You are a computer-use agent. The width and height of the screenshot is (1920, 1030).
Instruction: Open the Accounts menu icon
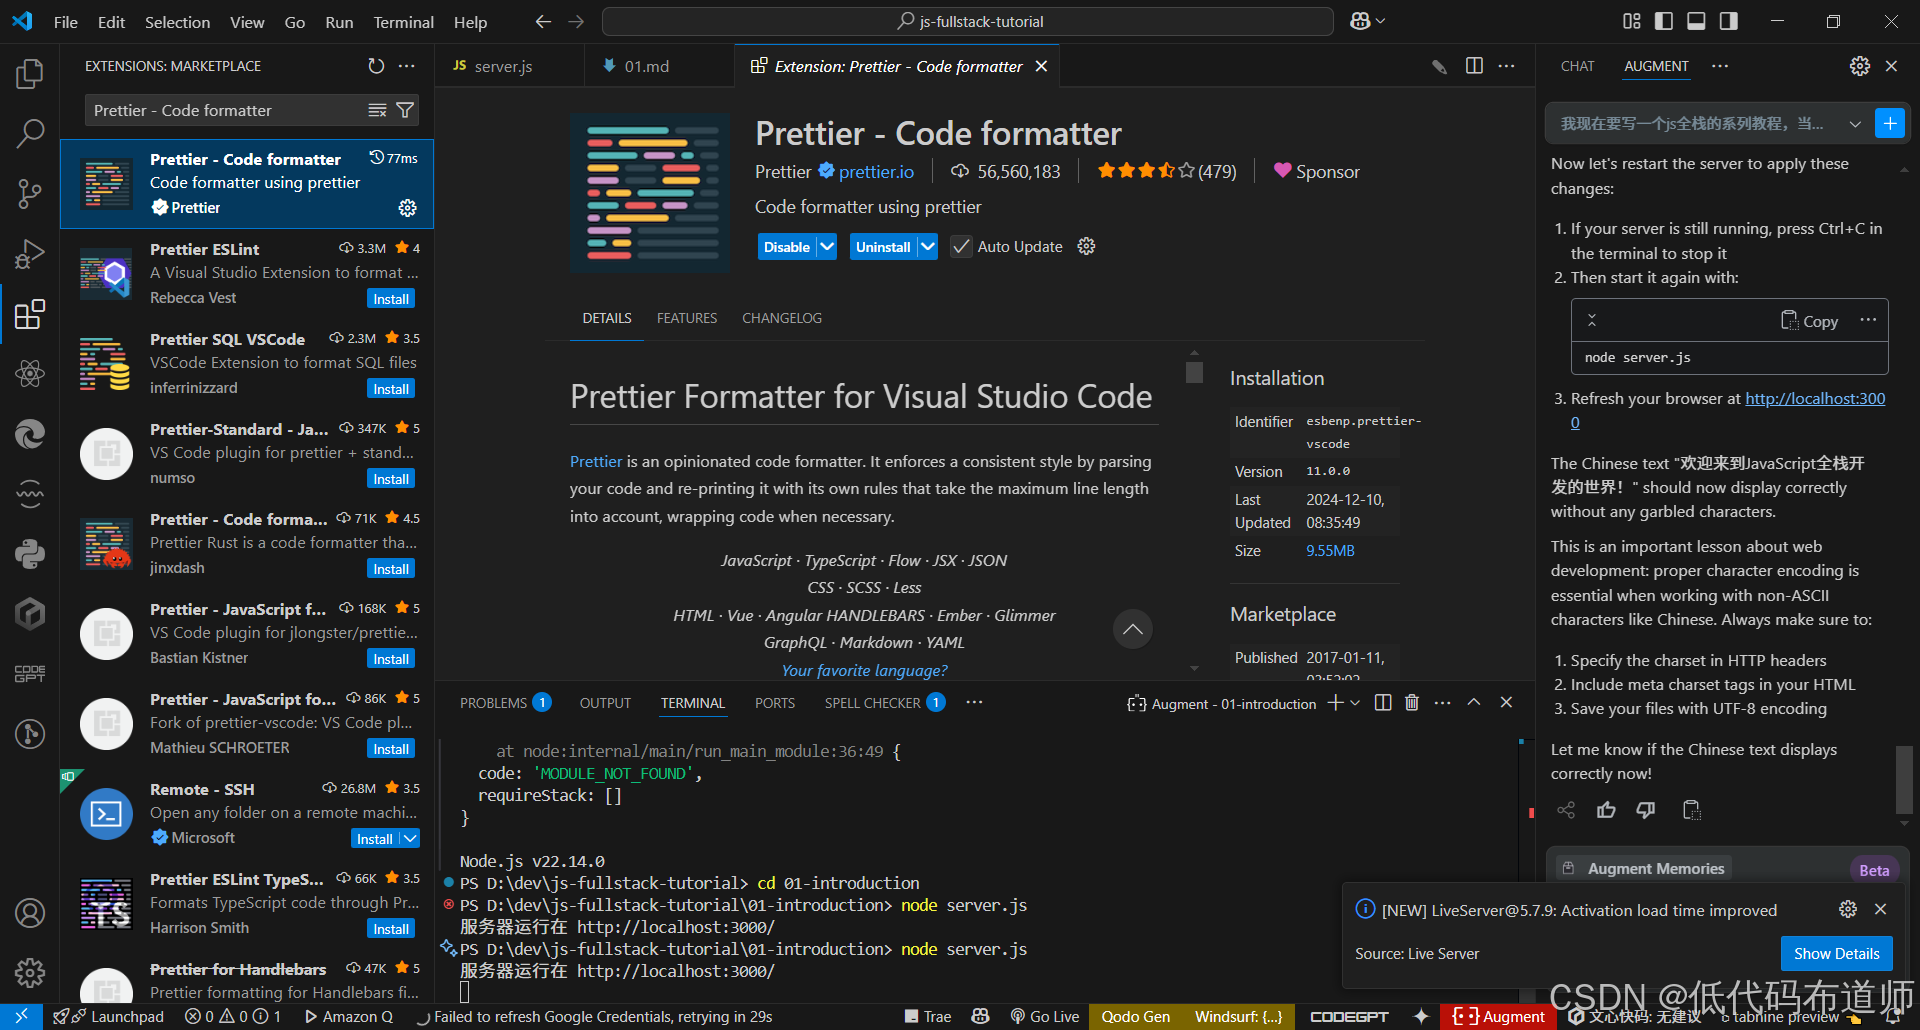point(30,913)
